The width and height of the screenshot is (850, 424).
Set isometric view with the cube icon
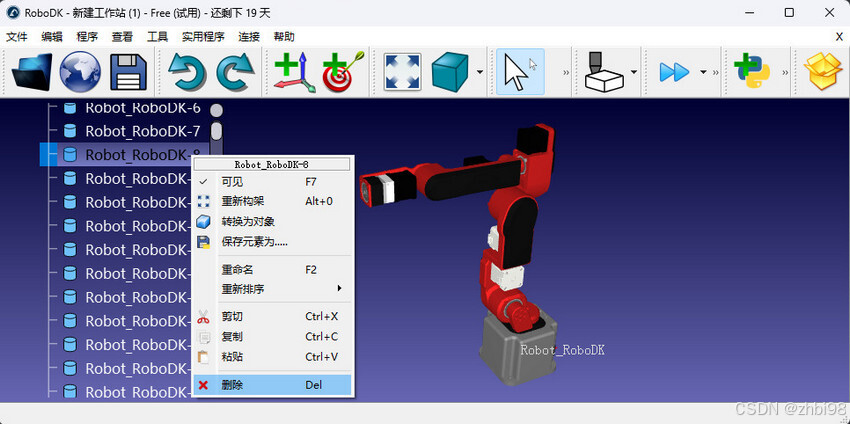[450, 72]
